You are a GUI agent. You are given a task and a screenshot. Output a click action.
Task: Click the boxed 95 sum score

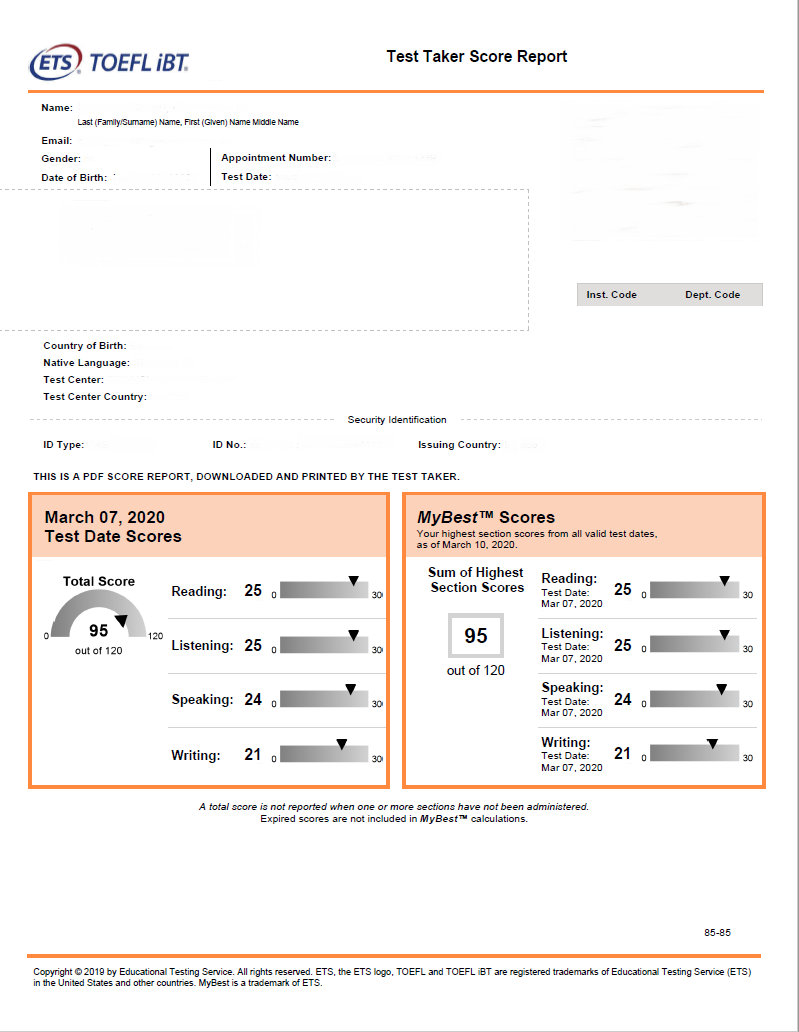pyautogui.click(x=476, y=636)
